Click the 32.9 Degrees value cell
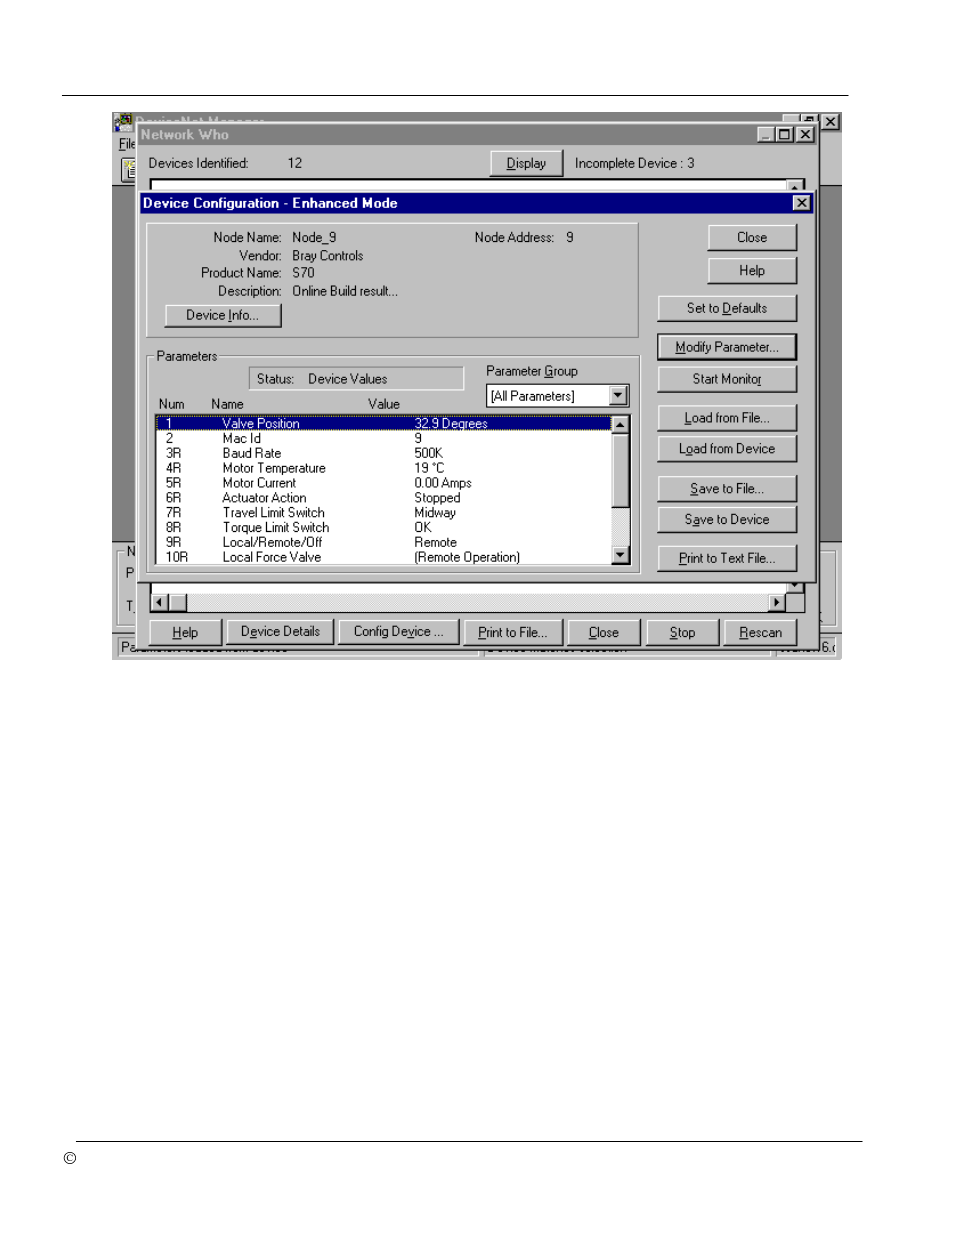This screenshot has width=954, height=1235. coord(451,424)
